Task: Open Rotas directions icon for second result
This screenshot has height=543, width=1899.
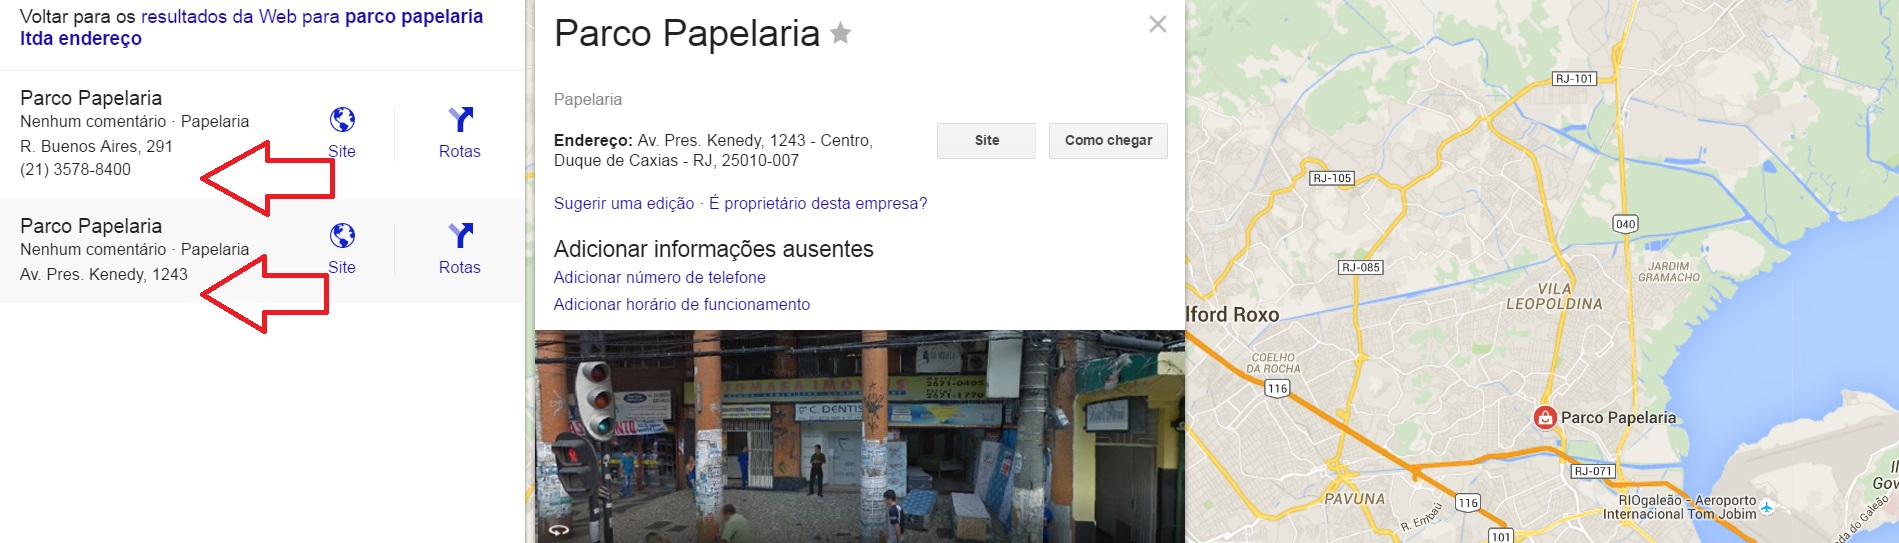Action: [x=460, y=236]
